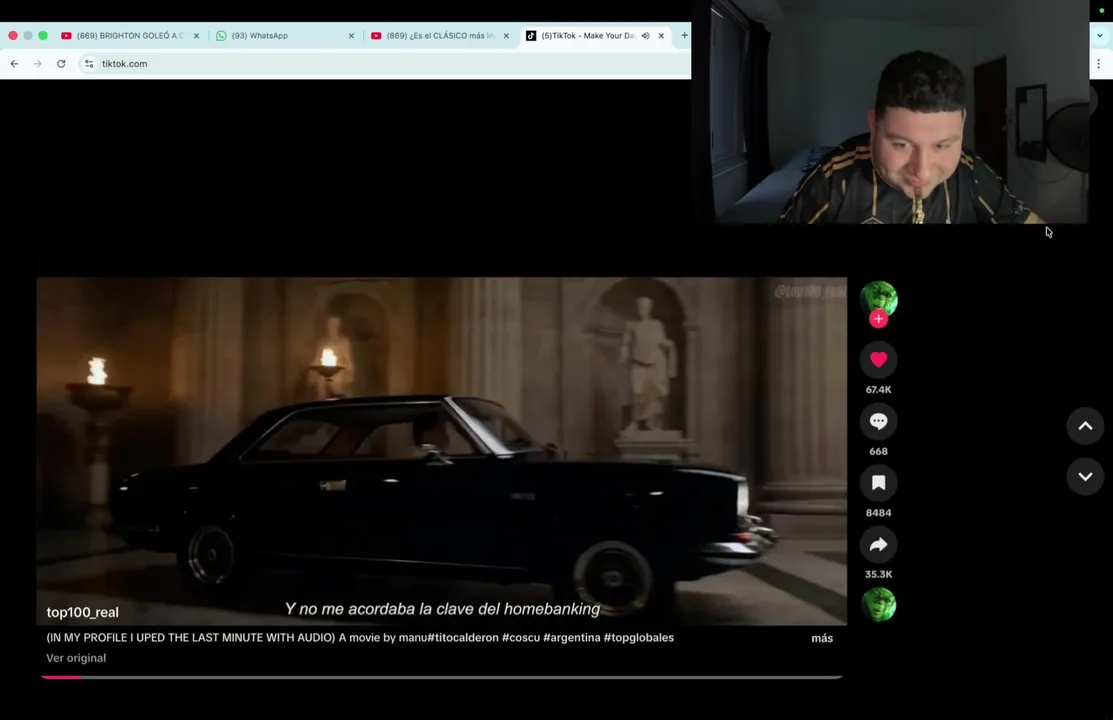Click the 8484 saves count

pyautogui.click(x=878, y=513)
